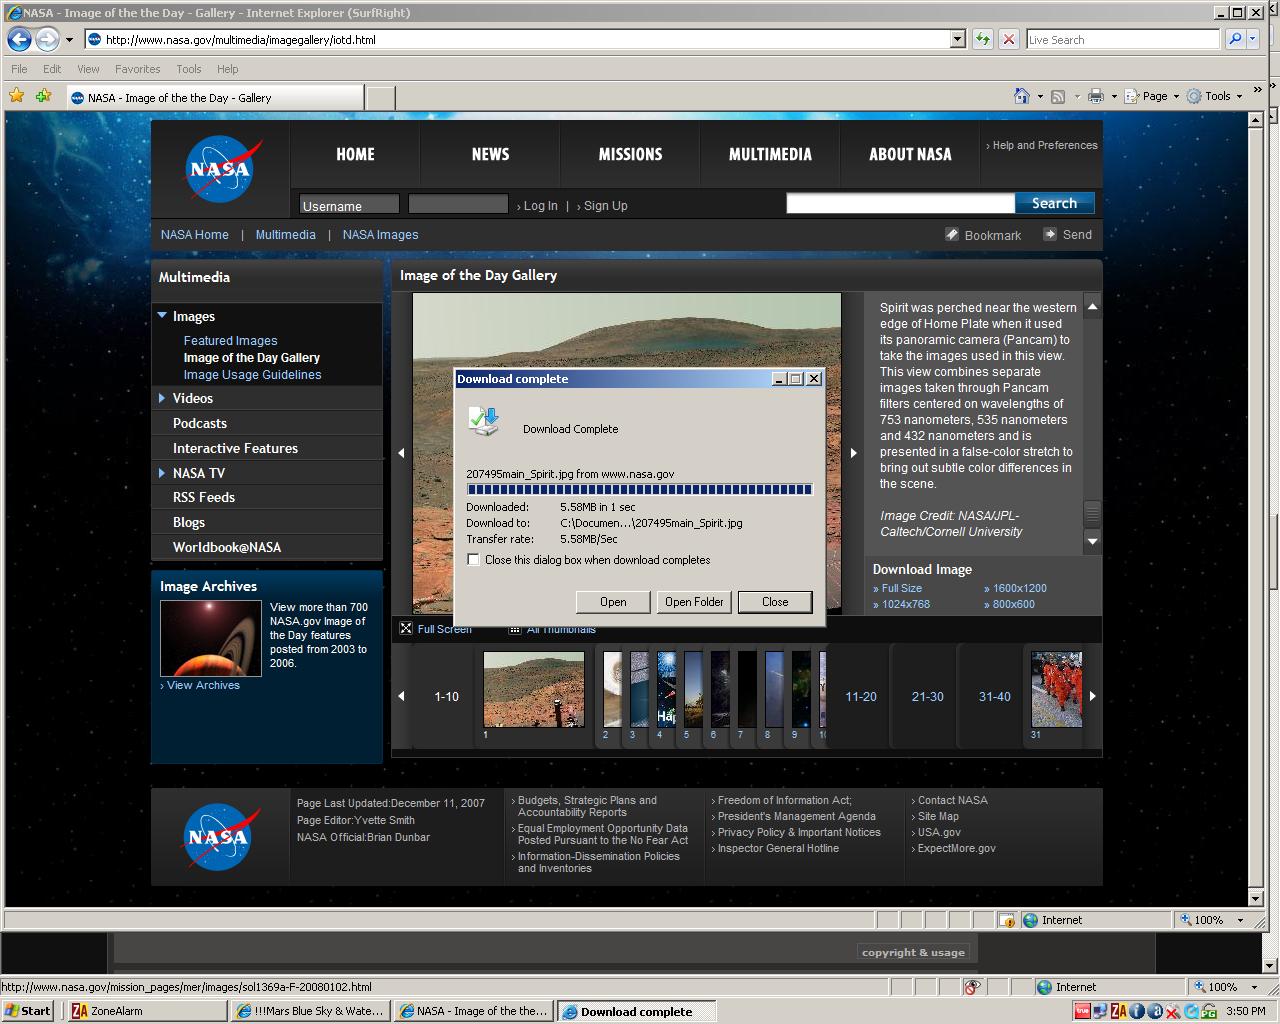Screen dimensions: 1280x1024
Task: Click the Add to Favorites icon
Action: click(x=43, y=96)
